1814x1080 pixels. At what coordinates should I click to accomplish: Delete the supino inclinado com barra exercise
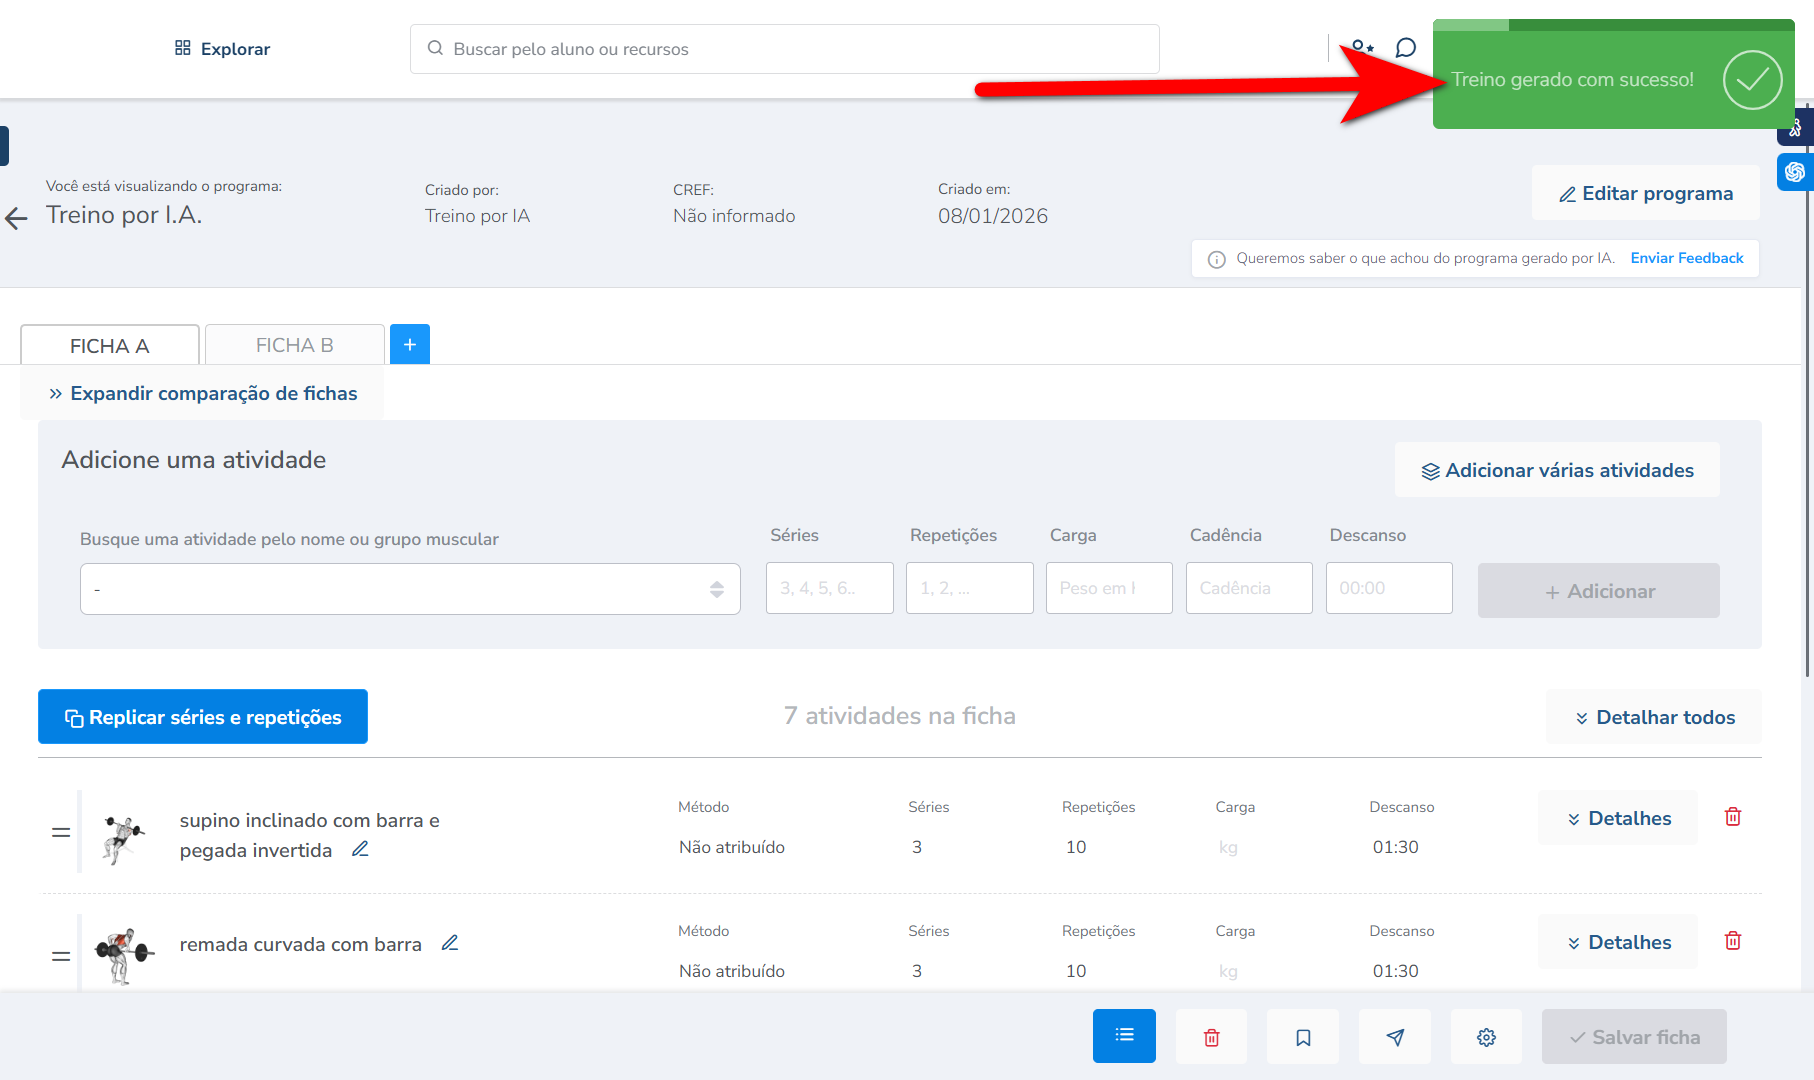tap(1733, 817)
